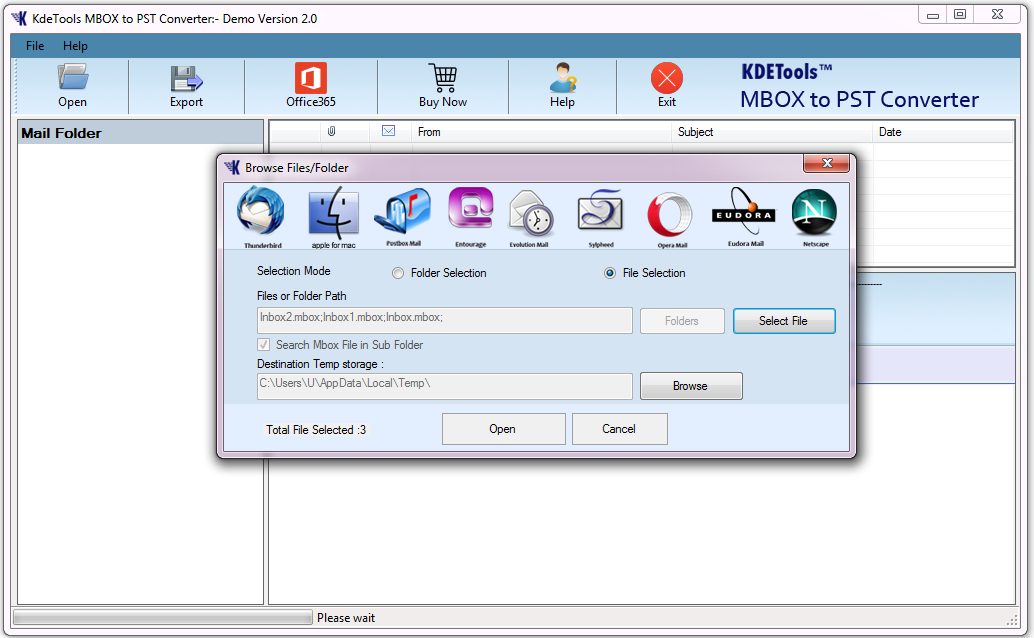Image resolution: width=1034 pixels, height=638 pixels.
Task: Click the Files or Folder Path field
Action: (x=444, y=320)
